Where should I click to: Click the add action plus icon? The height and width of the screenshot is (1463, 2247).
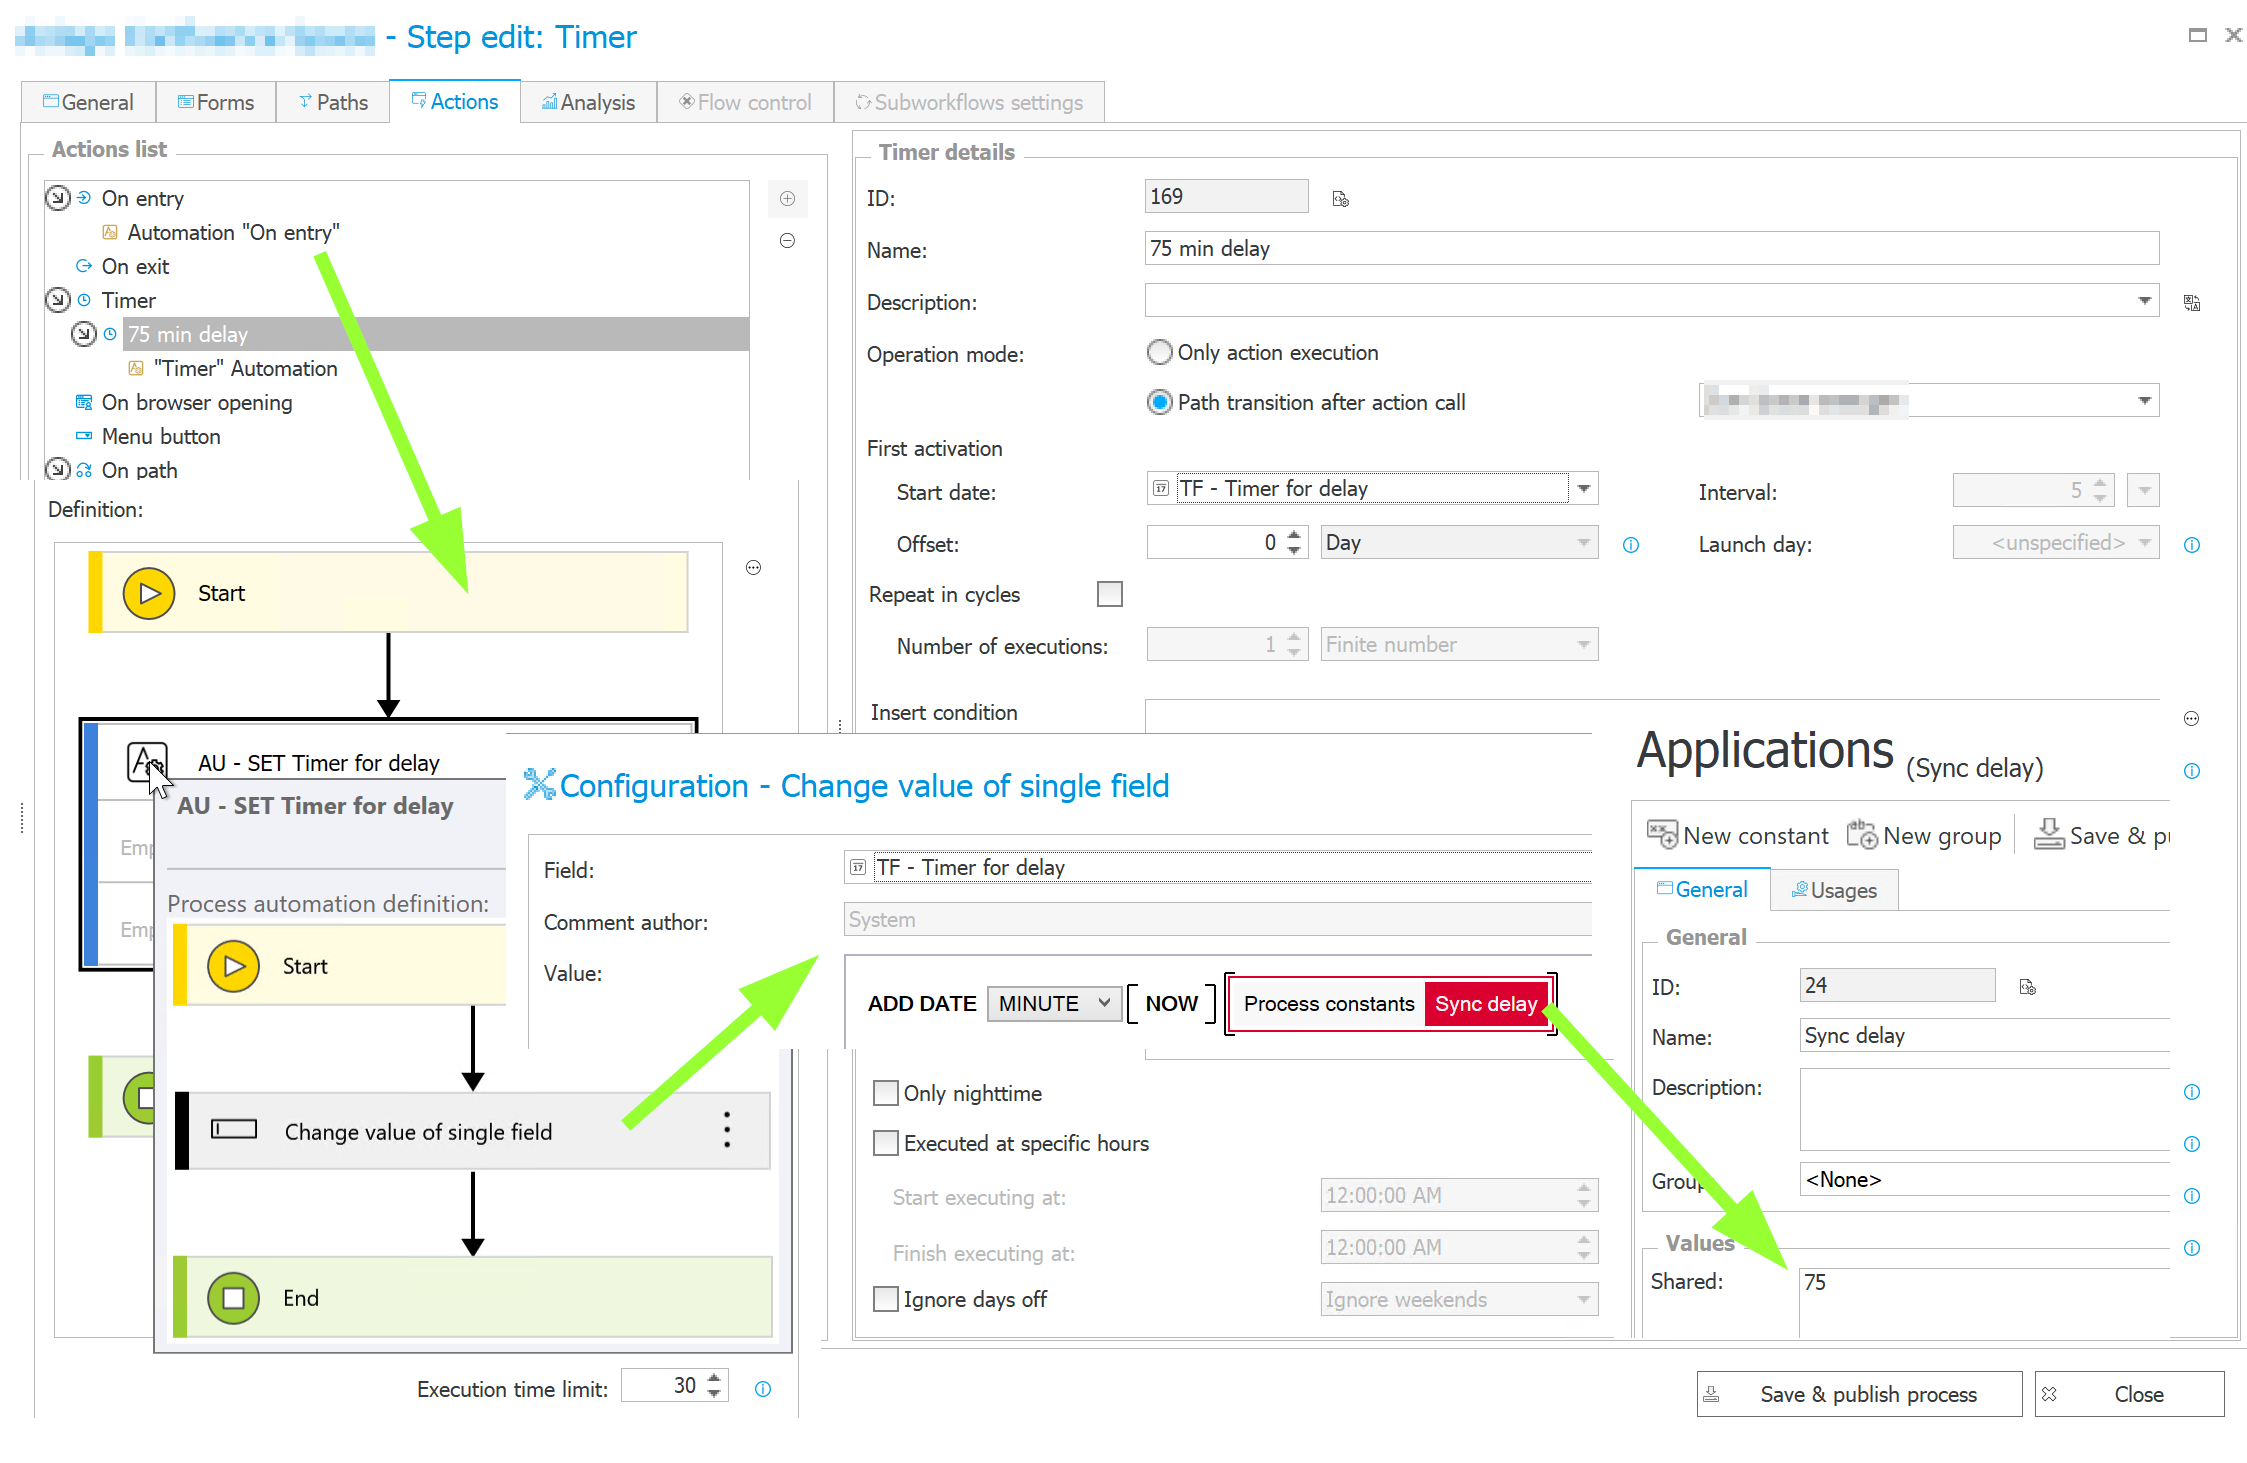click(x=787, y=198)
